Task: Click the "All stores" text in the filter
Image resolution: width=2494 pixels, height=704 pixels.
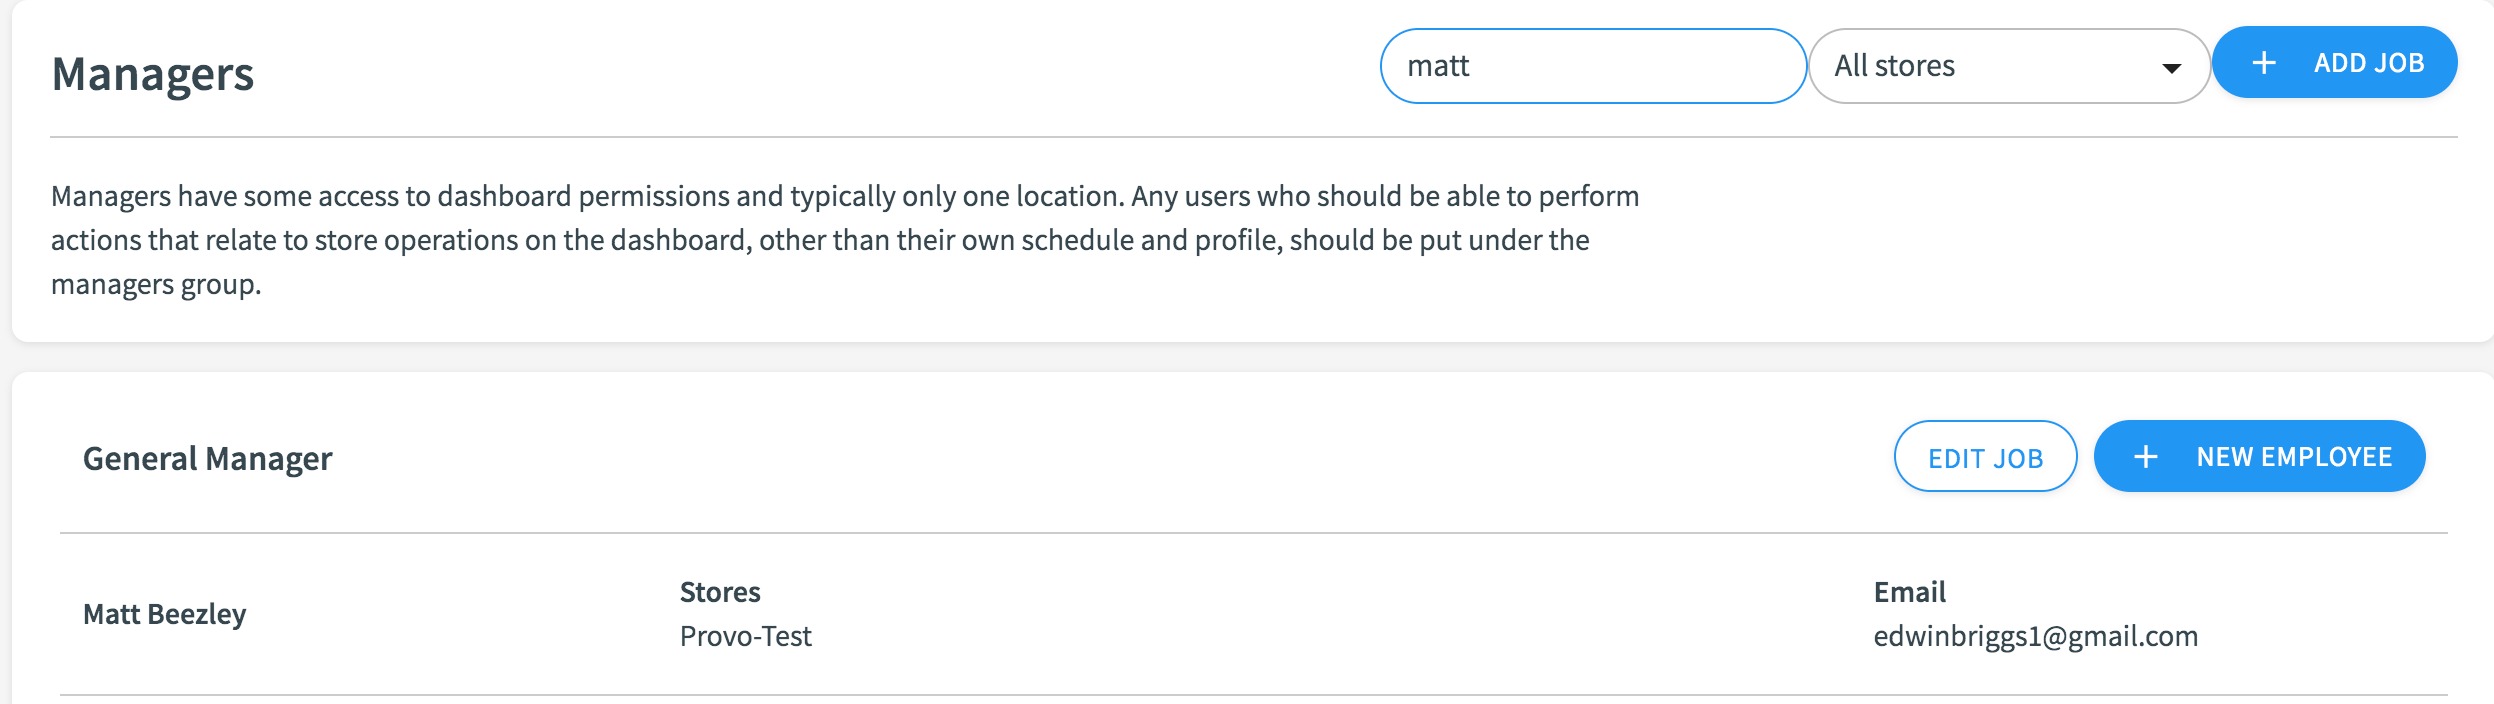Action: (x=1894, y=66)
